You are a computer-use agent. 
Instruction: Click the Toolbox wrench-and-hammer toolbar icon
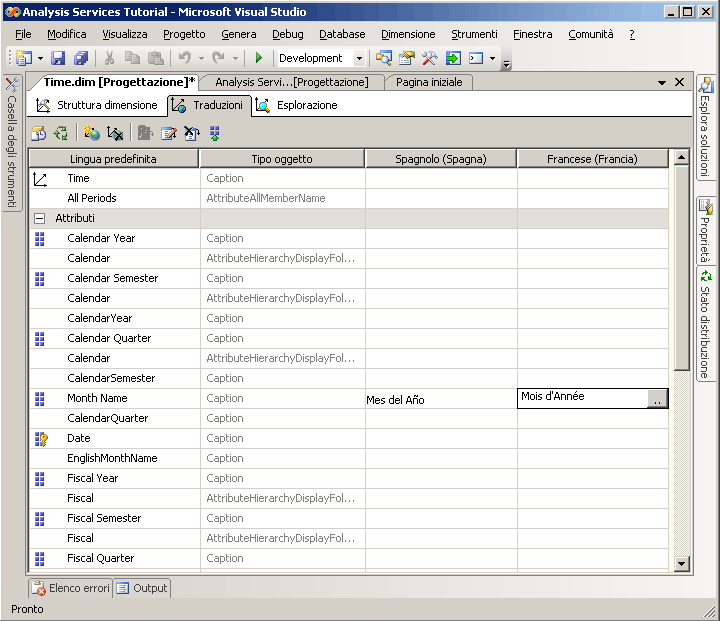coord(430,59)
